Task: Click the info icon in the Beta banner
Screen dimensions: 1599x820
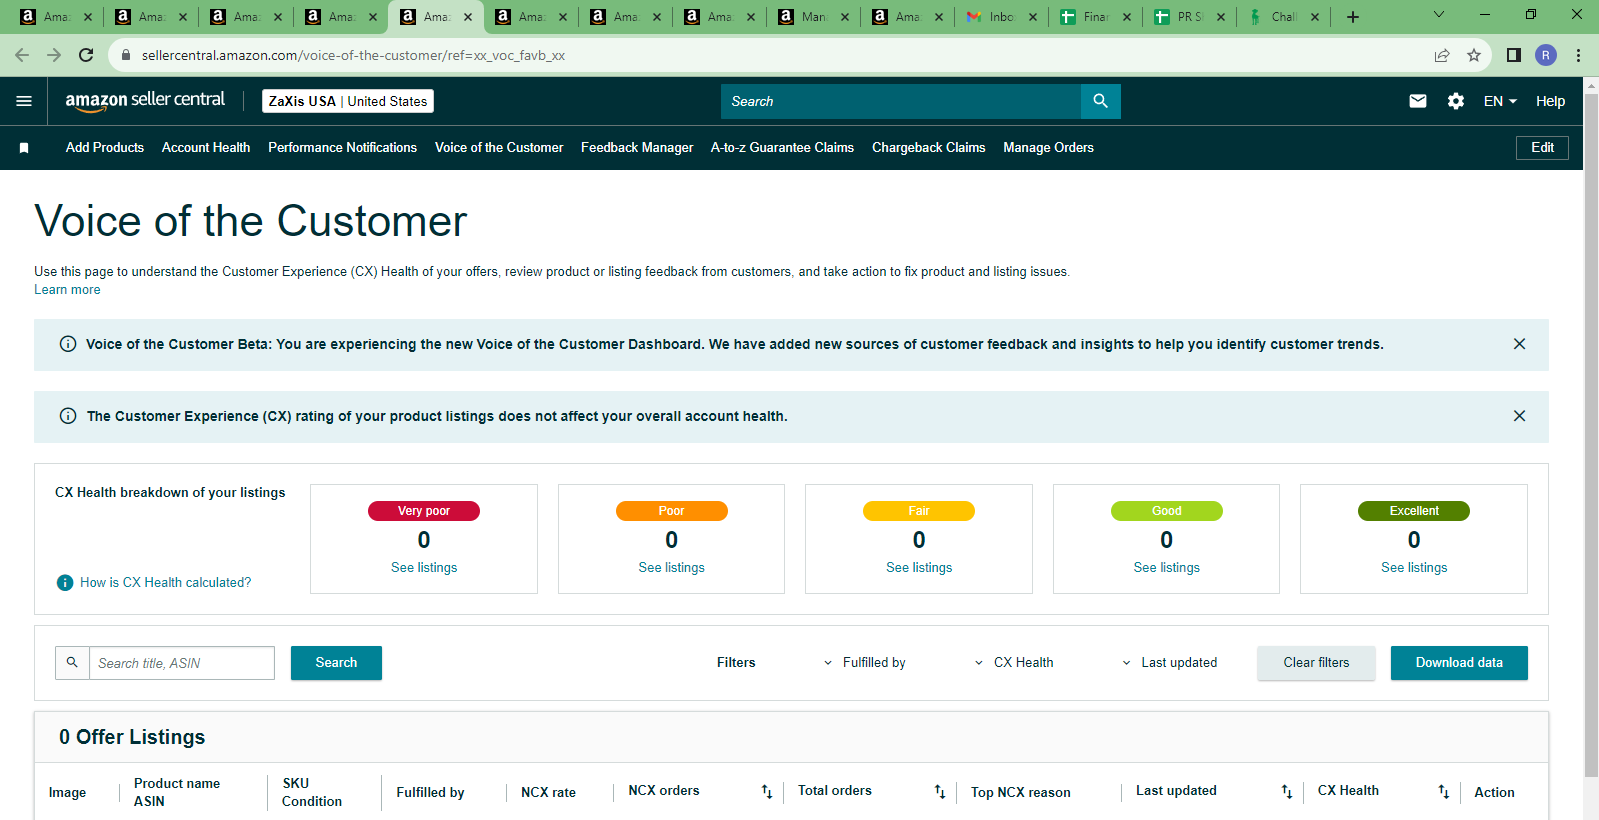Action: click(68, 344)
